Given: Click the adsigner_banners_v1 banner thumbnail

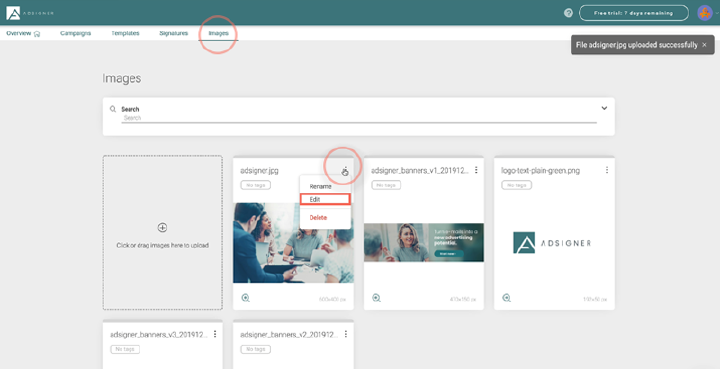Looking at the screenshot, I should point(424,242).
